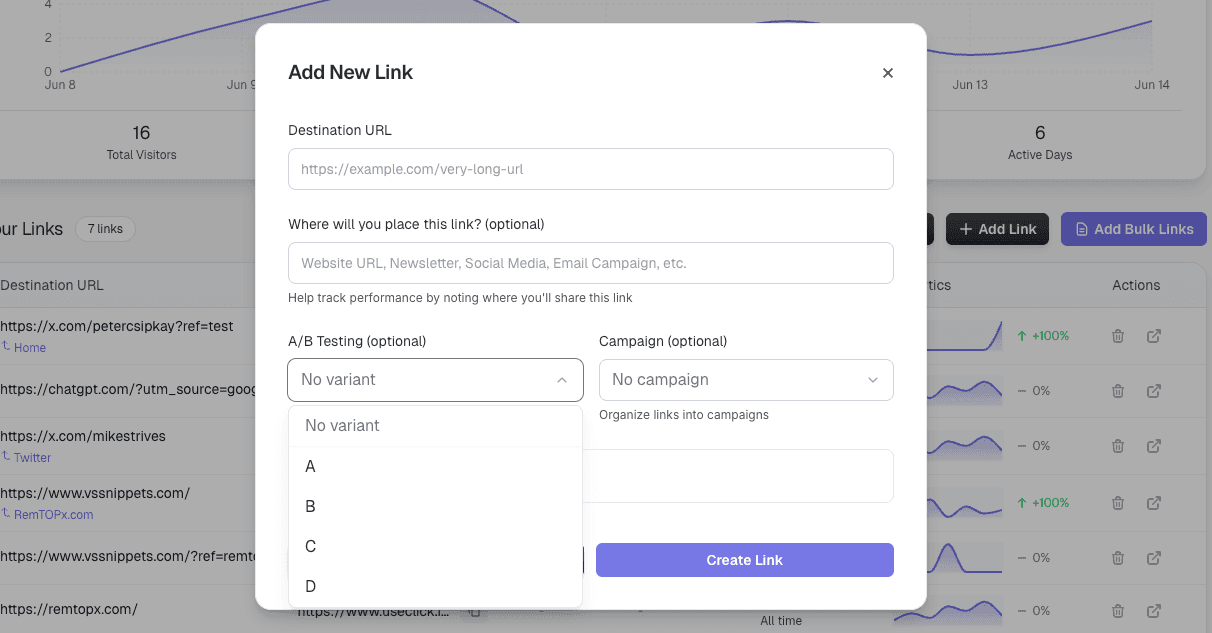Click trash icon for vssnippets ?ref=remtopx row
Viewport: 1212px width, 633px height.
pos(1118,558)
